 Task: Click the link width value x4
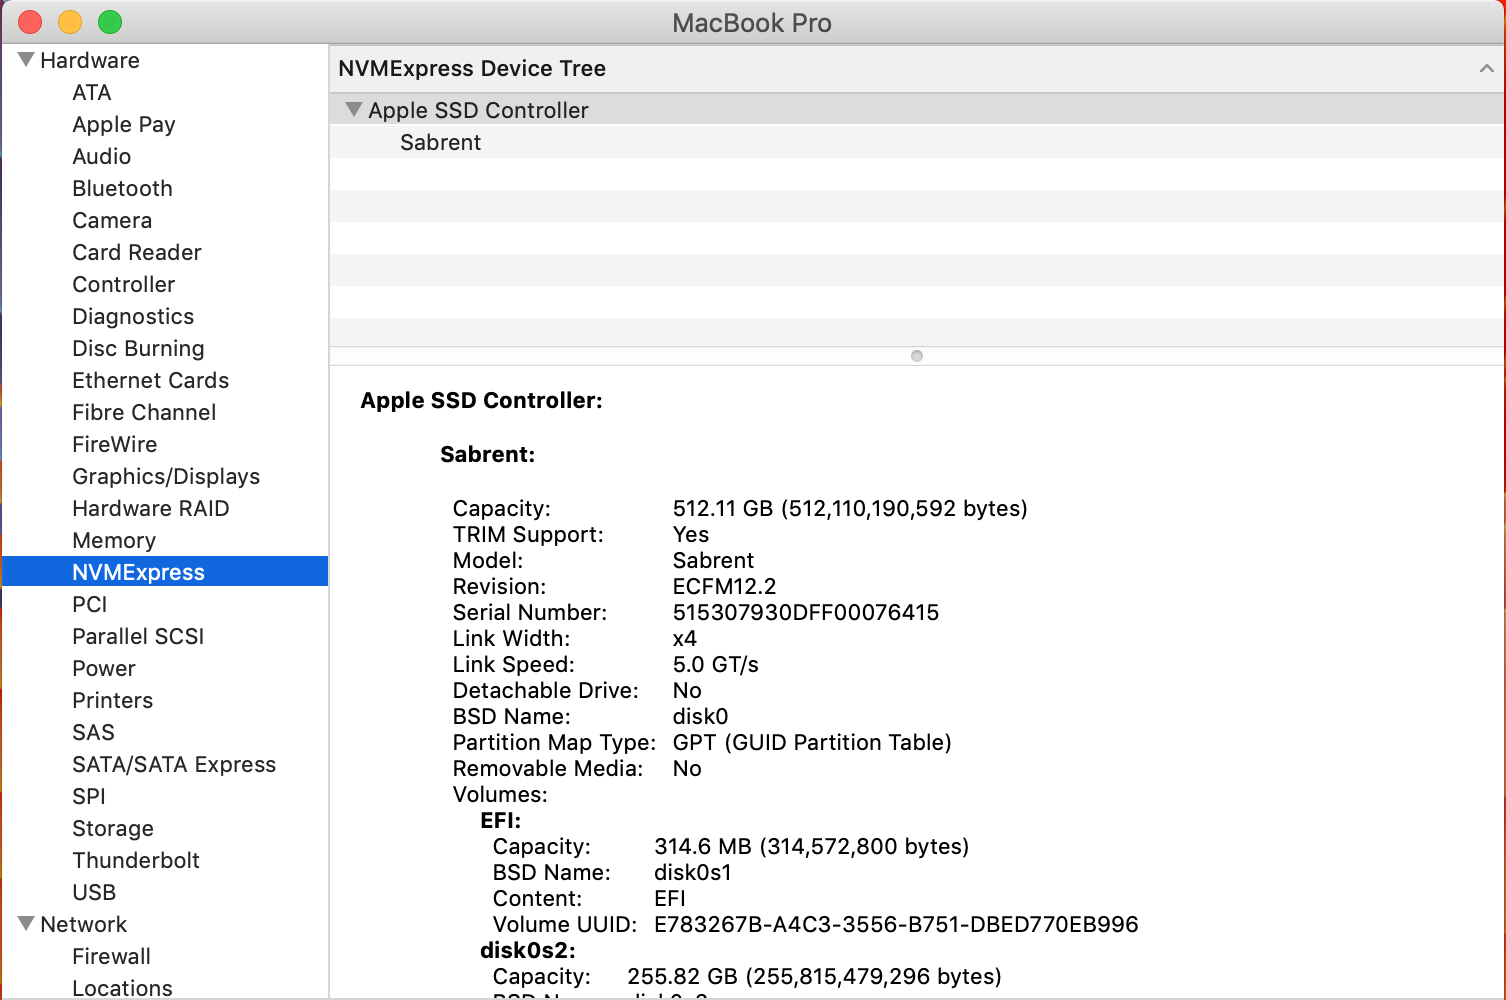[x=685, y=638]
